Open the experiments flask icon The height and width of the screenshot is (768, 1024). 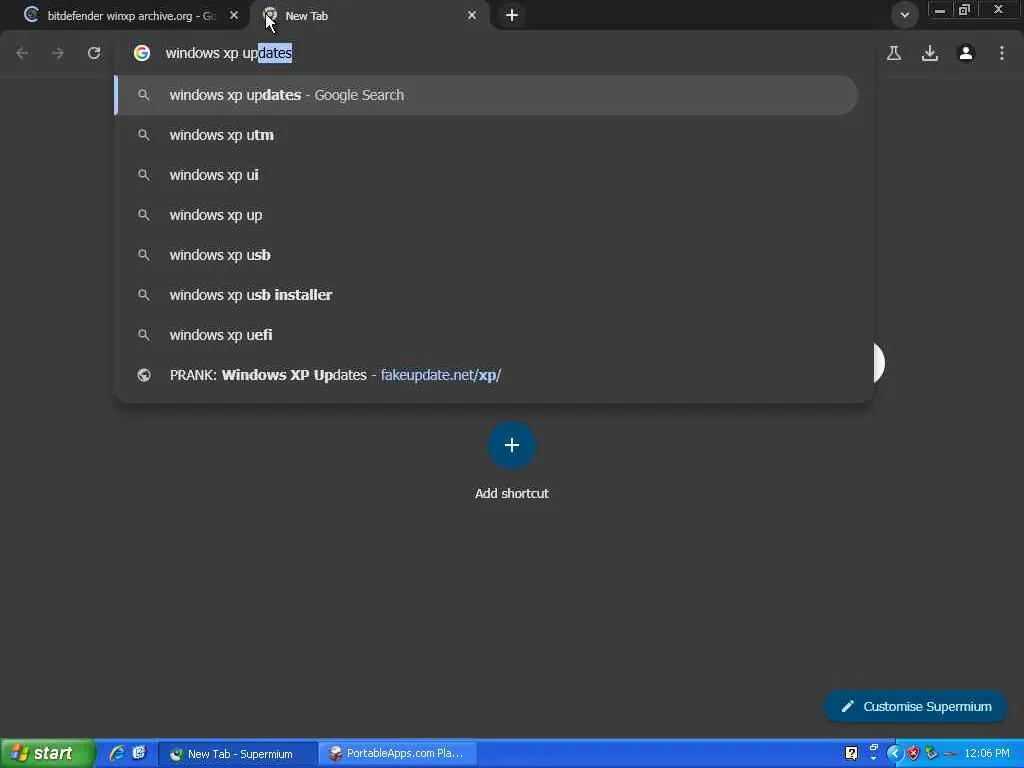coord(894,53)
